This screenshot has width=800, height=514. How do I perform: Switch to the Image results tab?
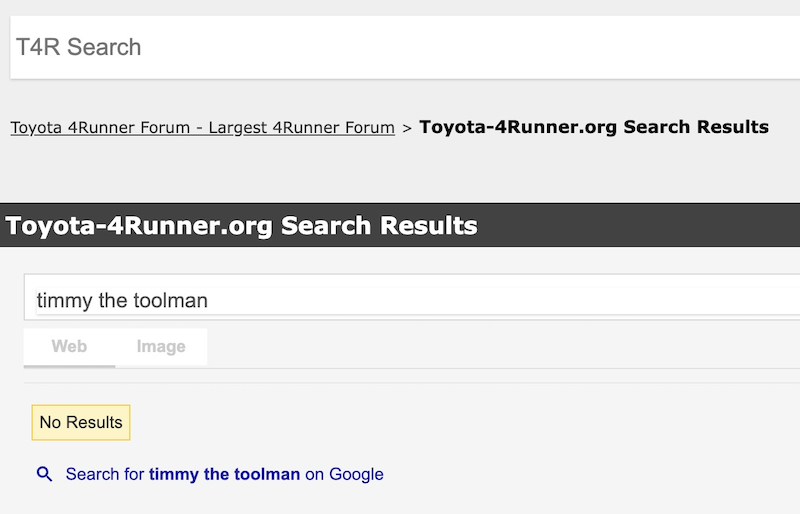coord(161,347)
